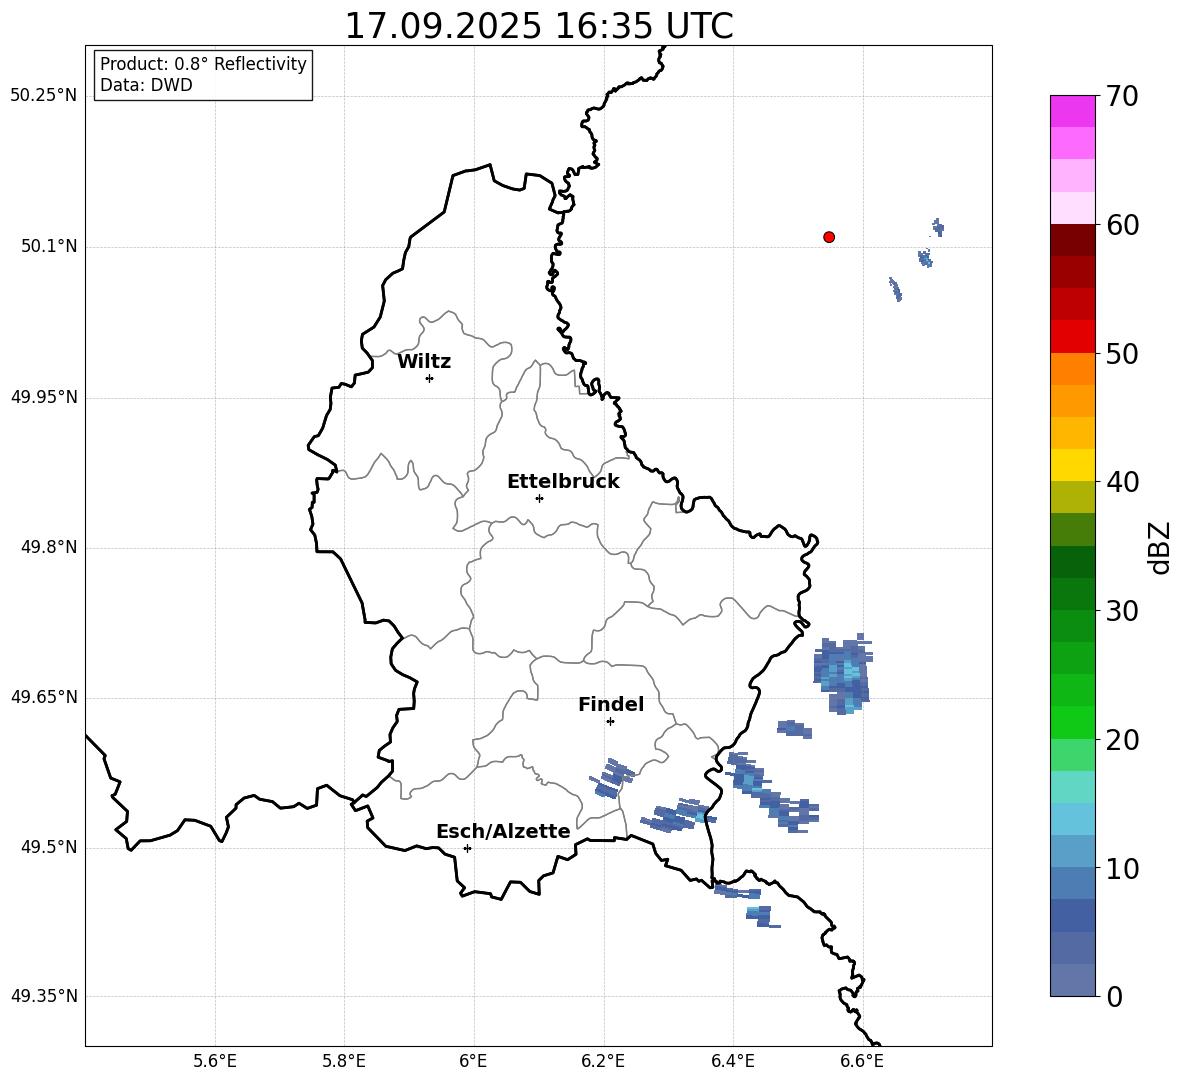
Task: Click the Esch/Alzette city label
Action: pos(503,831)
